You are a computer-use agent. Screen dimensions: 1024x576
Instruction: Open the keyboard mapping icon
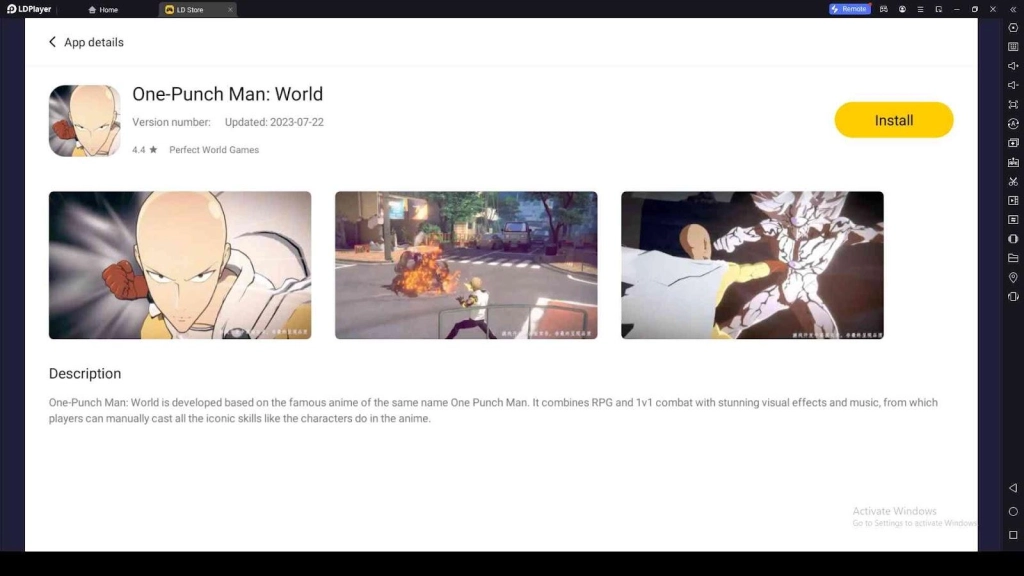[1013, 47]
